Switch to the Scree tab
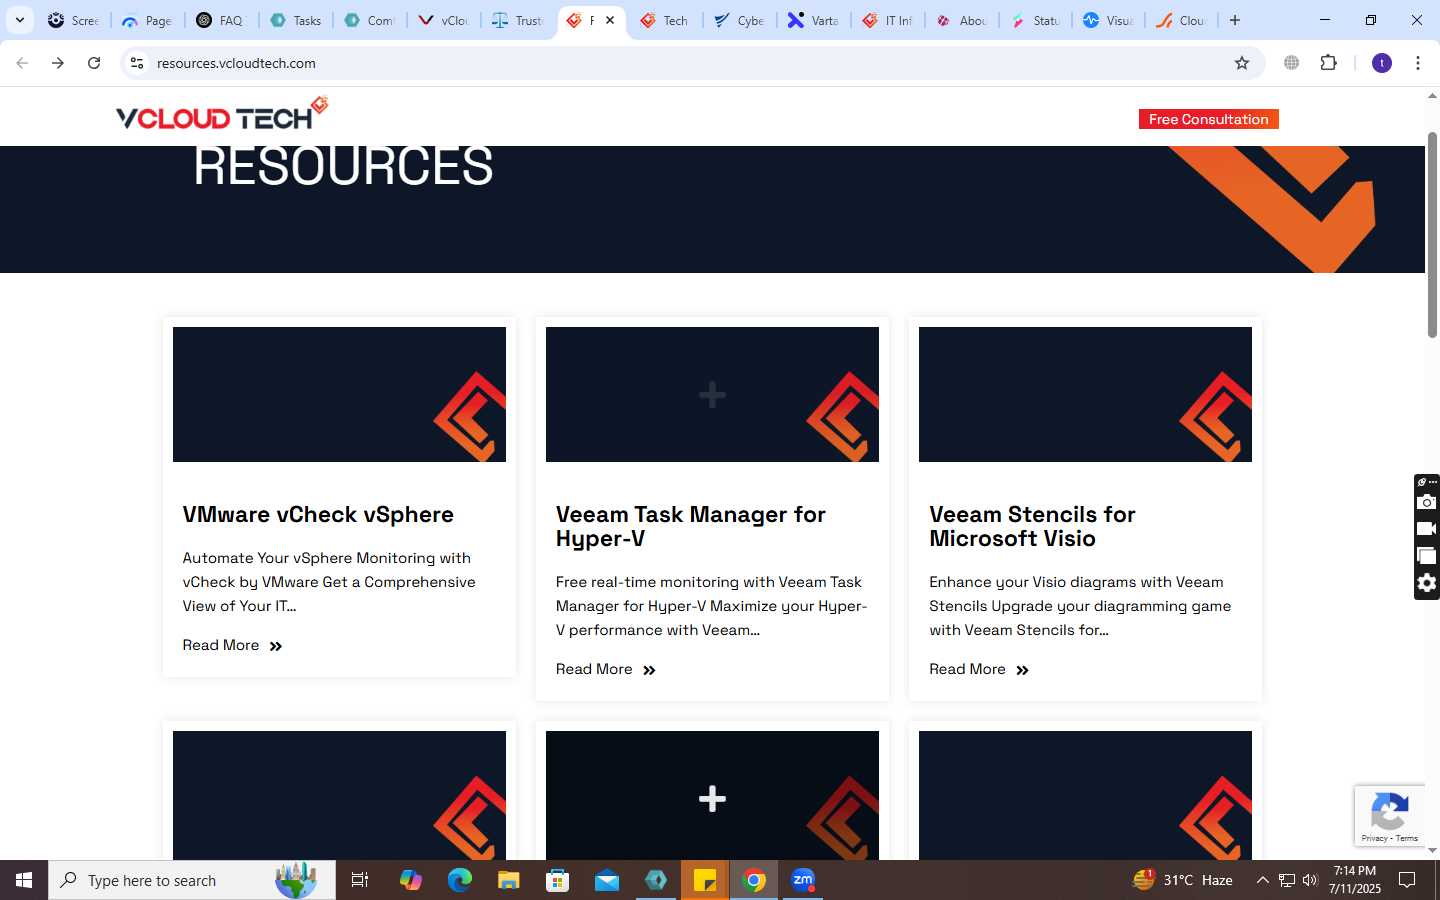 pyautogui.click(x=74, y=20)
